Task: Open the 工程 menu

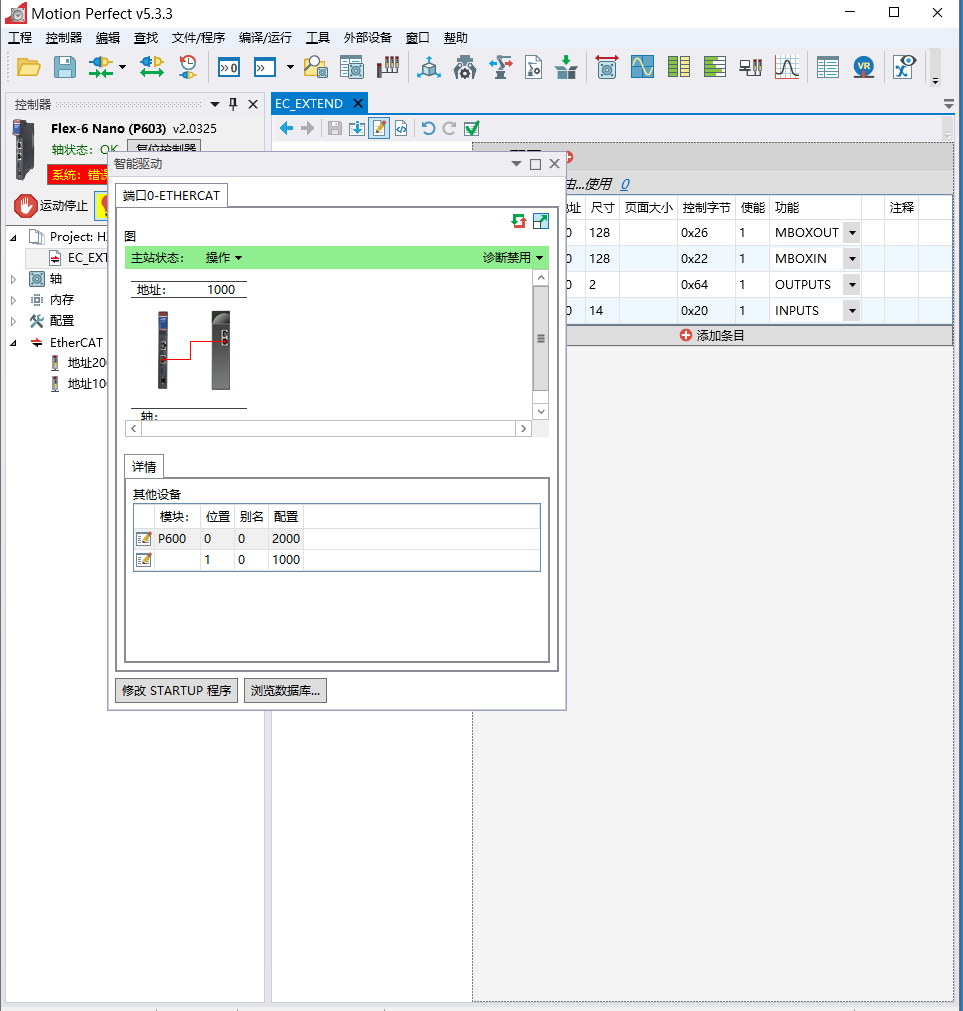Action: click(20, 38)
